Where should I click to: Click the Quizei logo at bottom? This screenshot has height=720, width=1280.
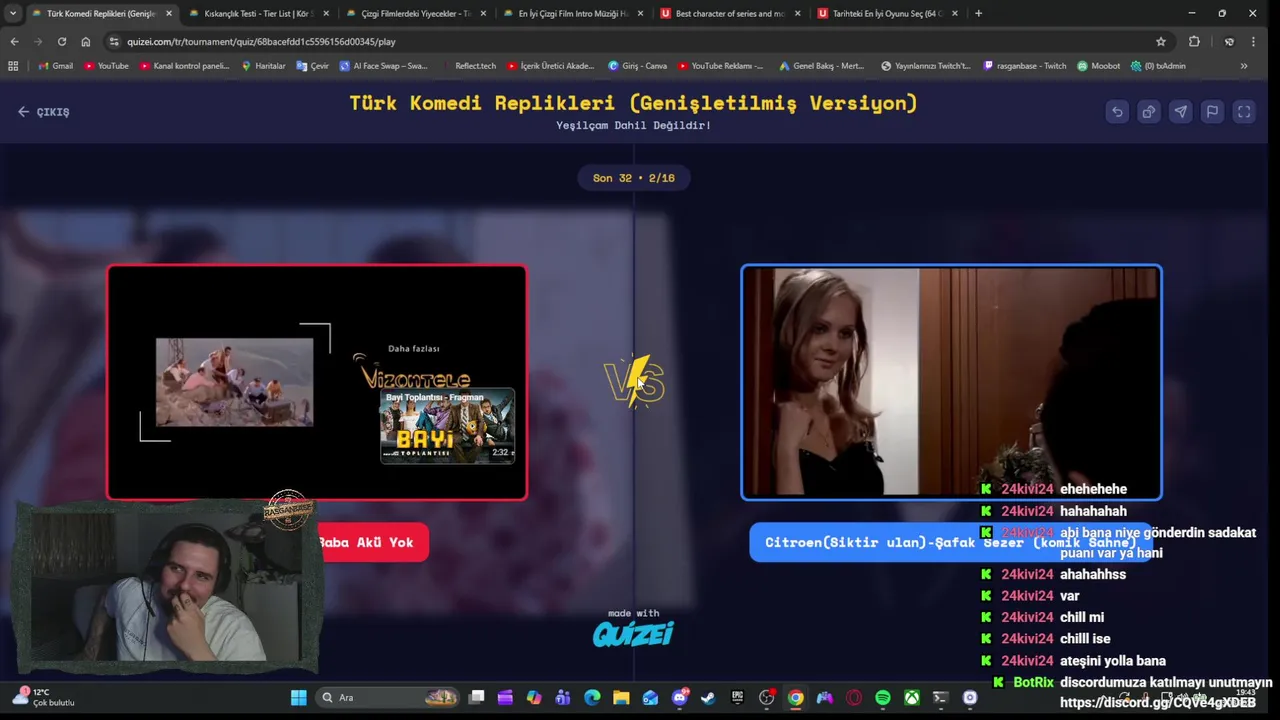pyautogui.click(x=633, y=634)
